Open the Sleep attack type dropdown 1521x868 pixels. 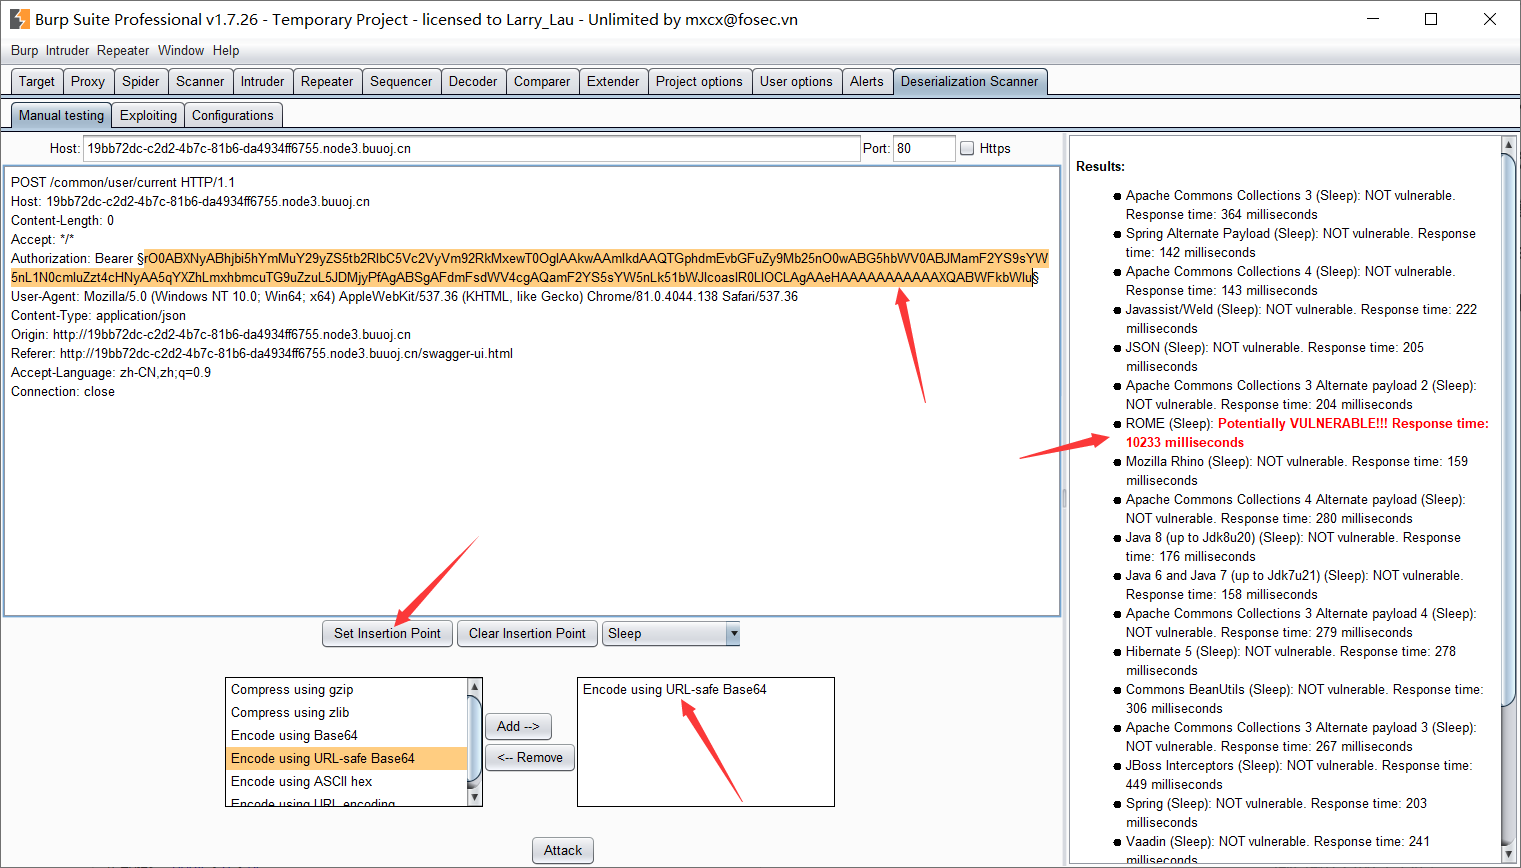(671, 633)
